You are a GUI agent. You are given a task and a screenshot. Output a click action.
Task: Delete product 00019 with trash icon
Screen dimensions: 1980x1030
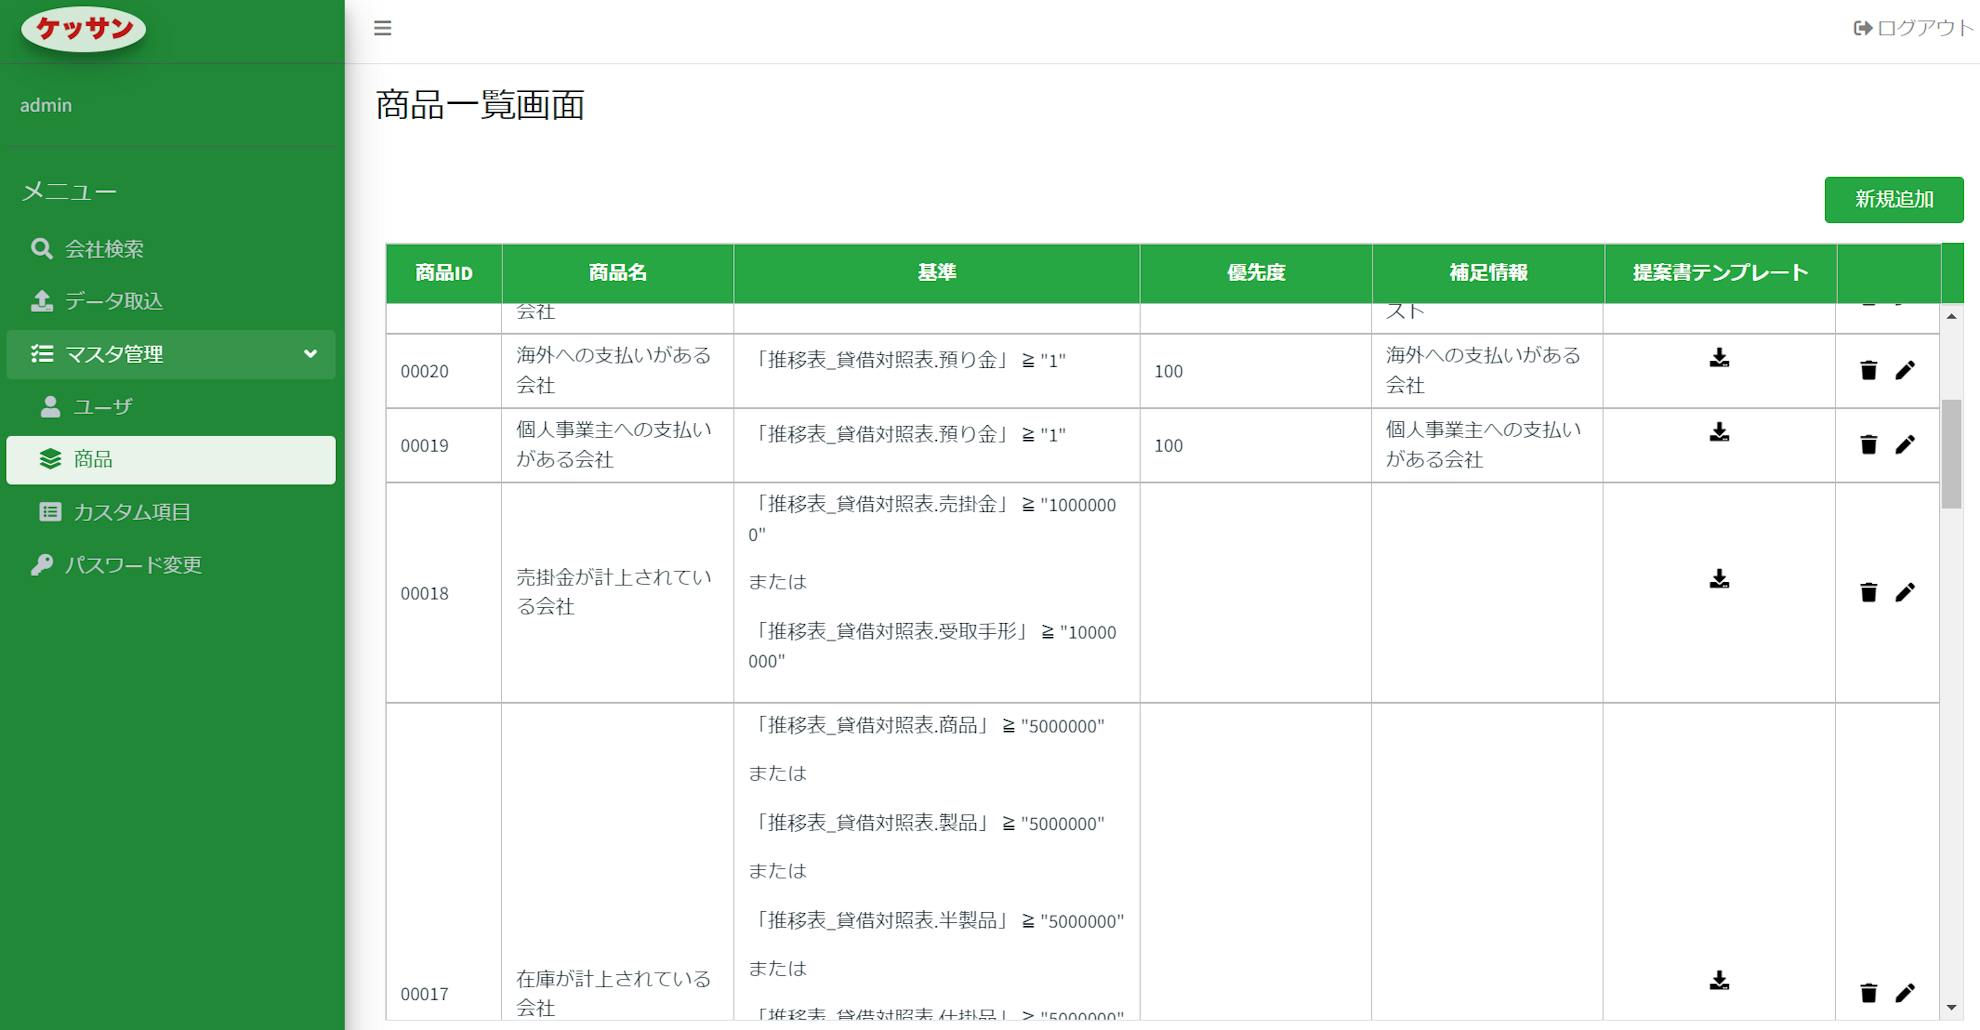1868,444
